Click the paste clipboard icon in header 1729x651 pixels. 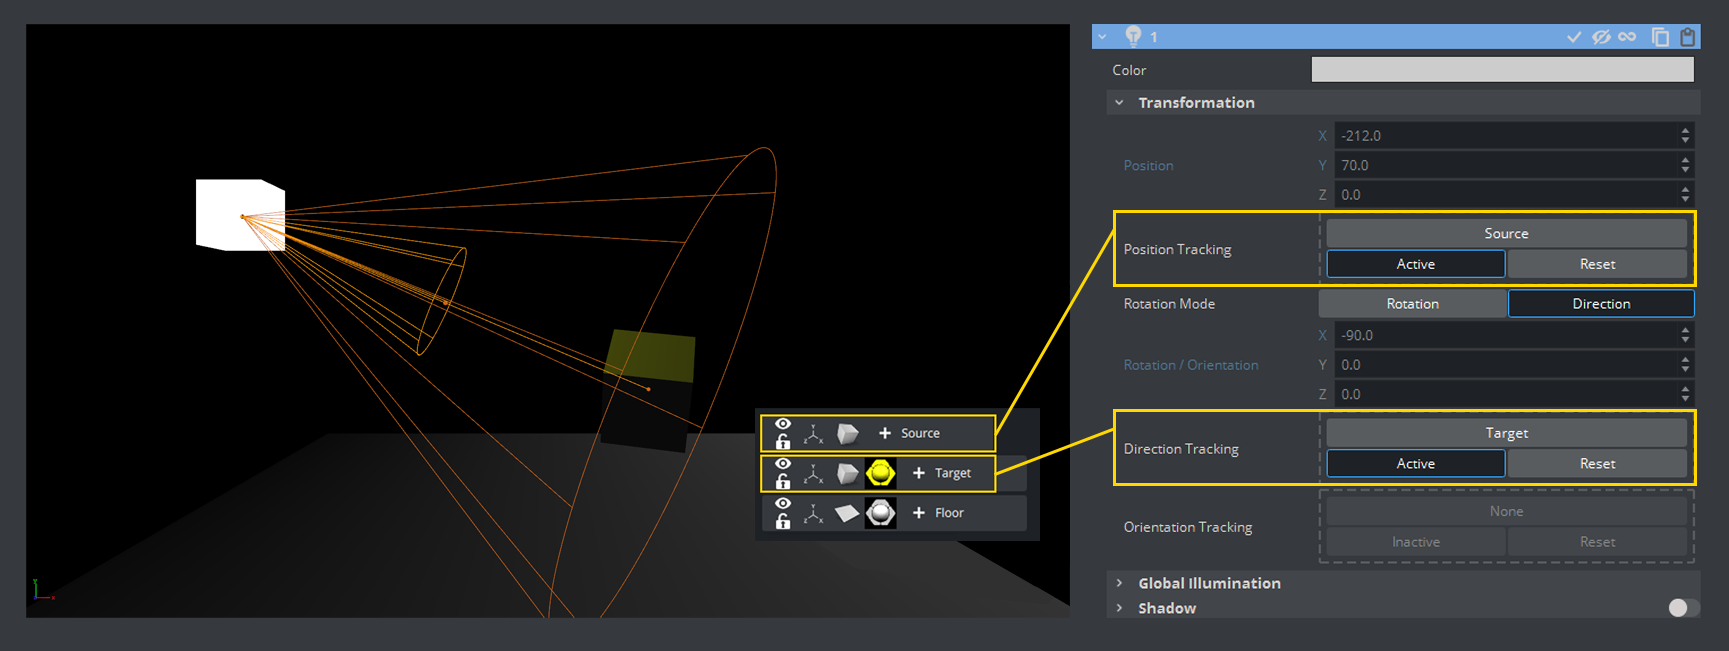pyautogui.click(x=1688, y=37)
